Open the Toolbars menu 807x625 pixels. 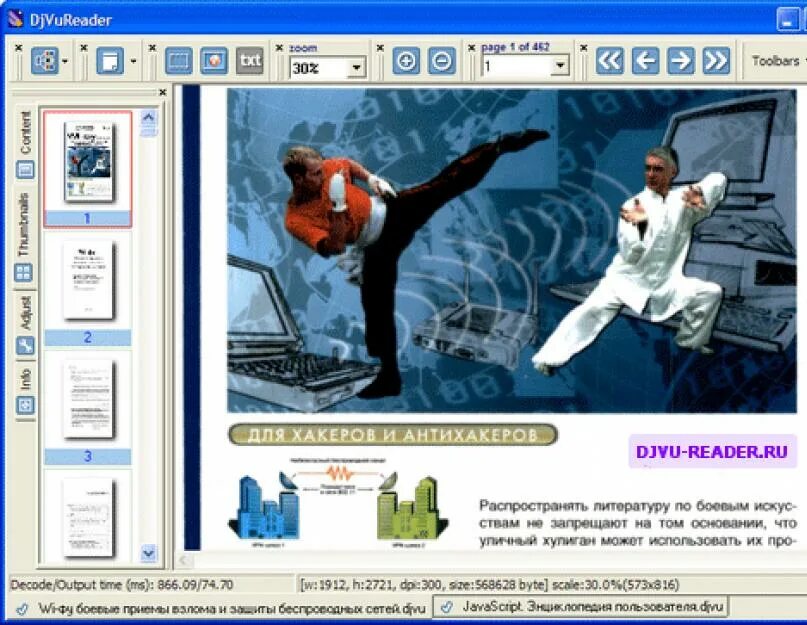pyautogui.click(x=777, y=61)
